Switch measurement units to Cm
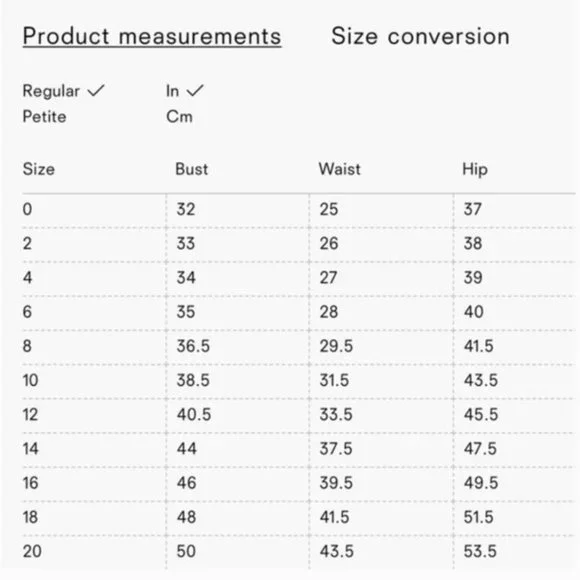Screen dimensions: 580x580 [x=179, y=117]
